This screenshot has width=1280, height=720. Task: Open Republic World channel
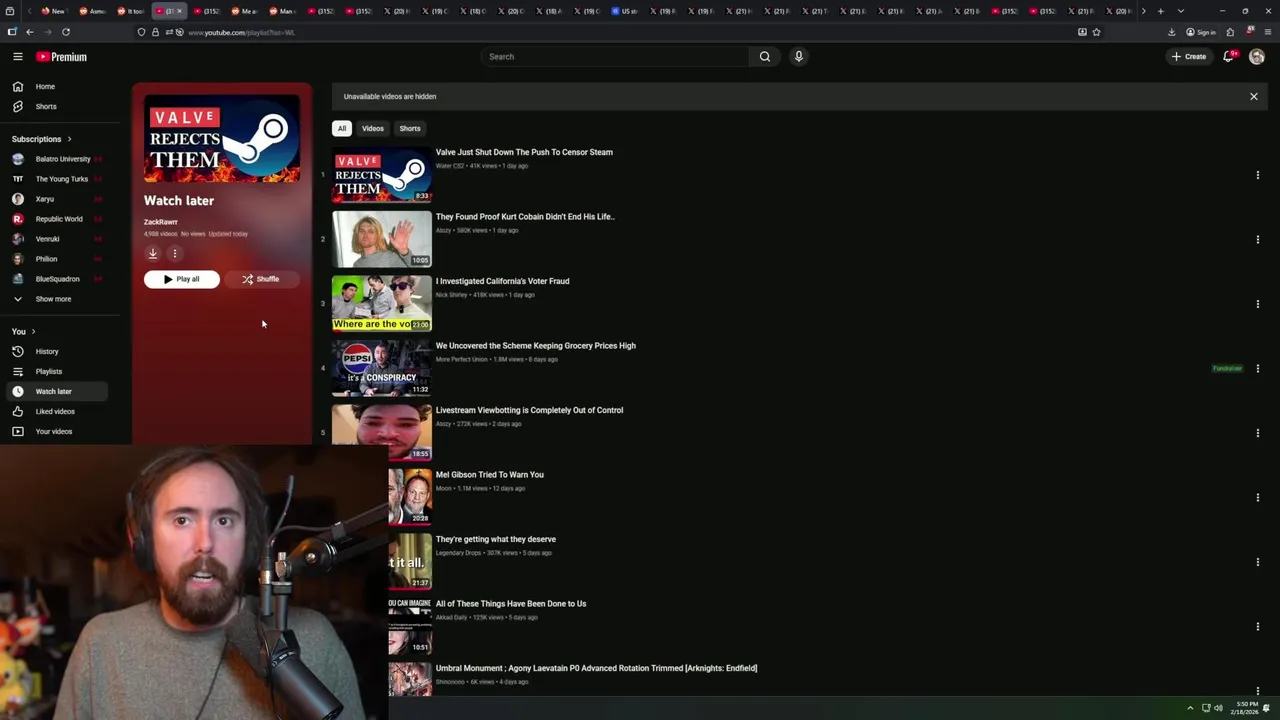(x=60, y=219)
